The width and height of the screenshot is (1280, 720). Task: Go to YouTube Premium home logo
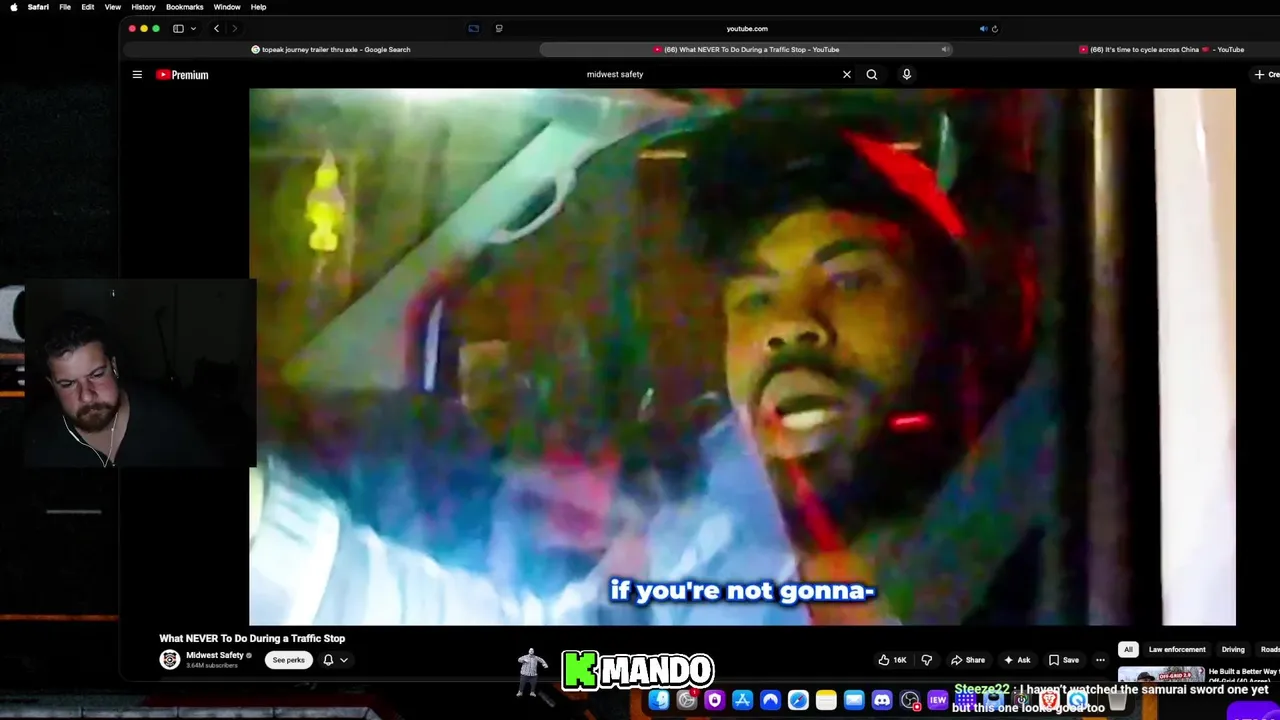click(x=182, y=74)
